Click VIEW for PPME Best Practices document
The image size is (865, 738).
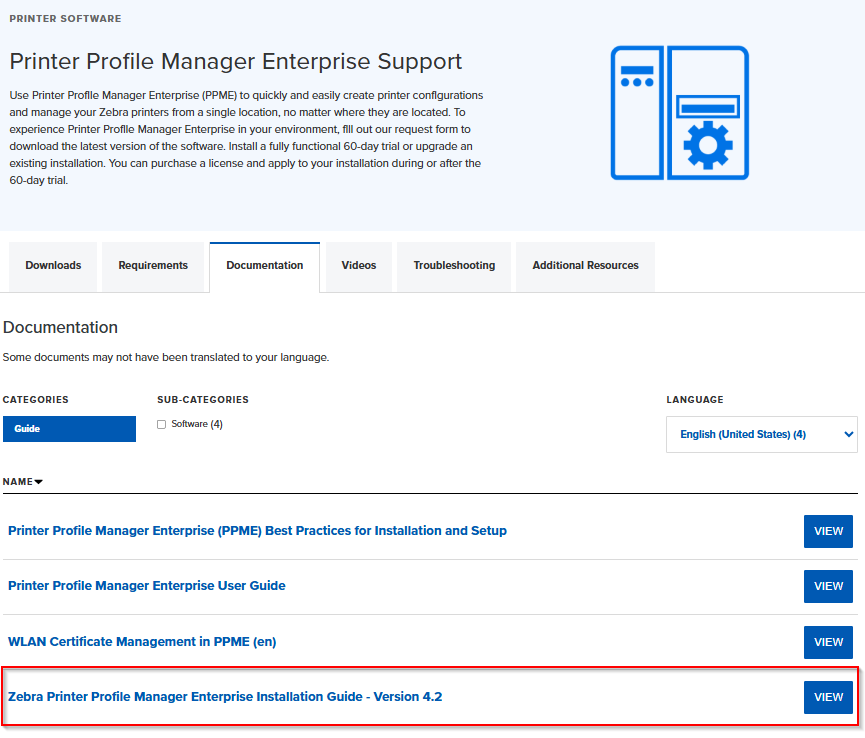coord(828,531)
